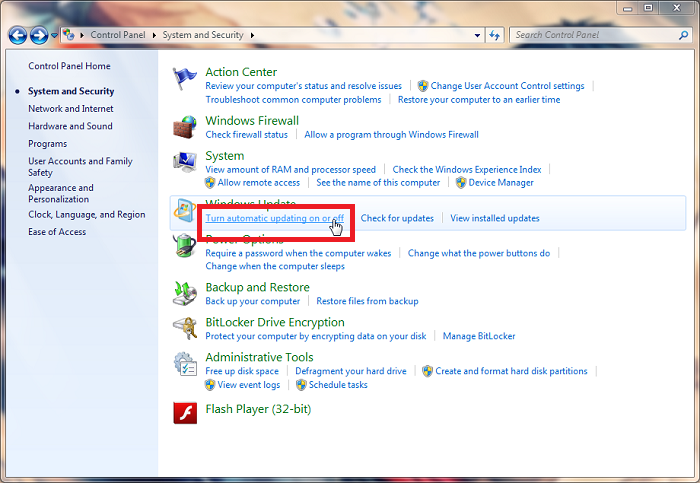Click Restore your computer to an earlier time
The width and height of the screenshot is (700, 483).
pyautogui.click(x=479, y=100)
